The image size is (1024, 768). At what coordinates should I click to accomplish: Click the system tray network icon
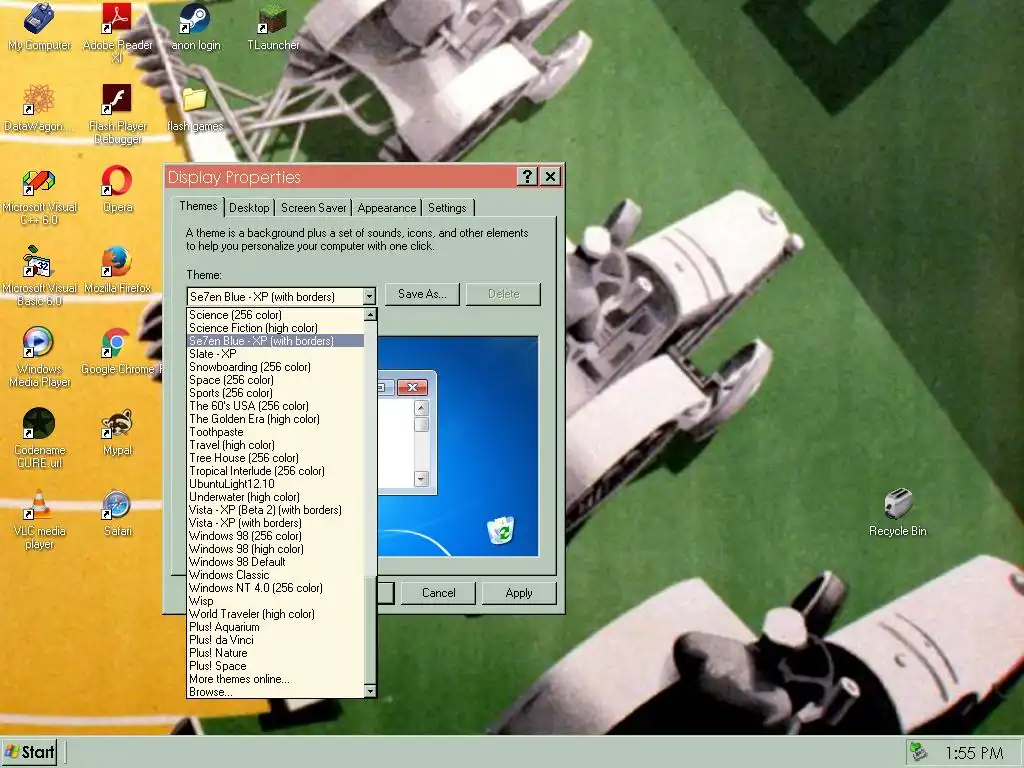919,752
